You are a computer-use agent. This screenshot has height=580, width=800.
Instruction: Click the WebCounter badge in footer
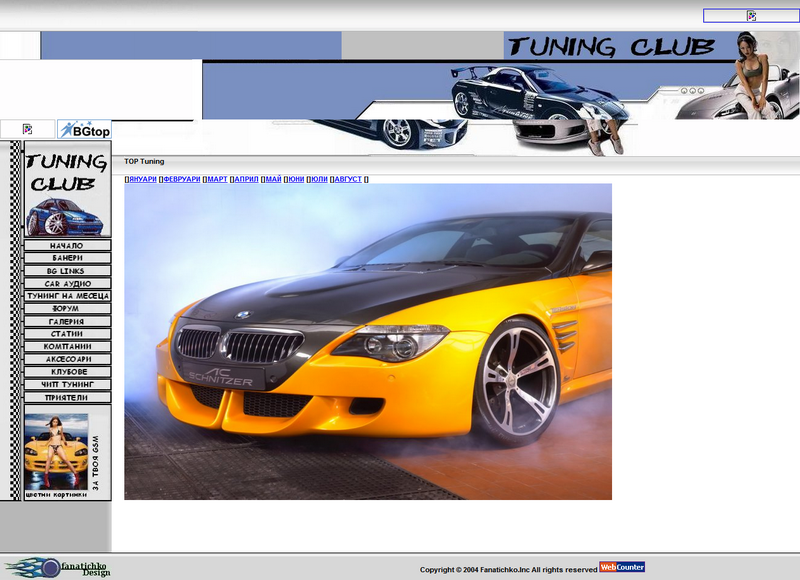pos(622,567)
